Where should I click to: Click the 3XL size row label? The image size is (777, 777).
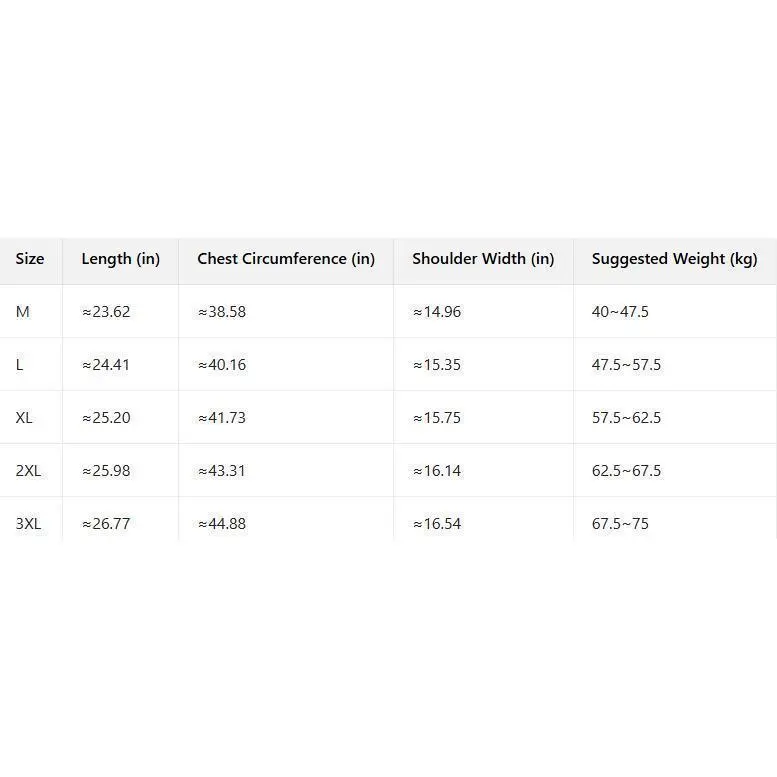(28, 524)
